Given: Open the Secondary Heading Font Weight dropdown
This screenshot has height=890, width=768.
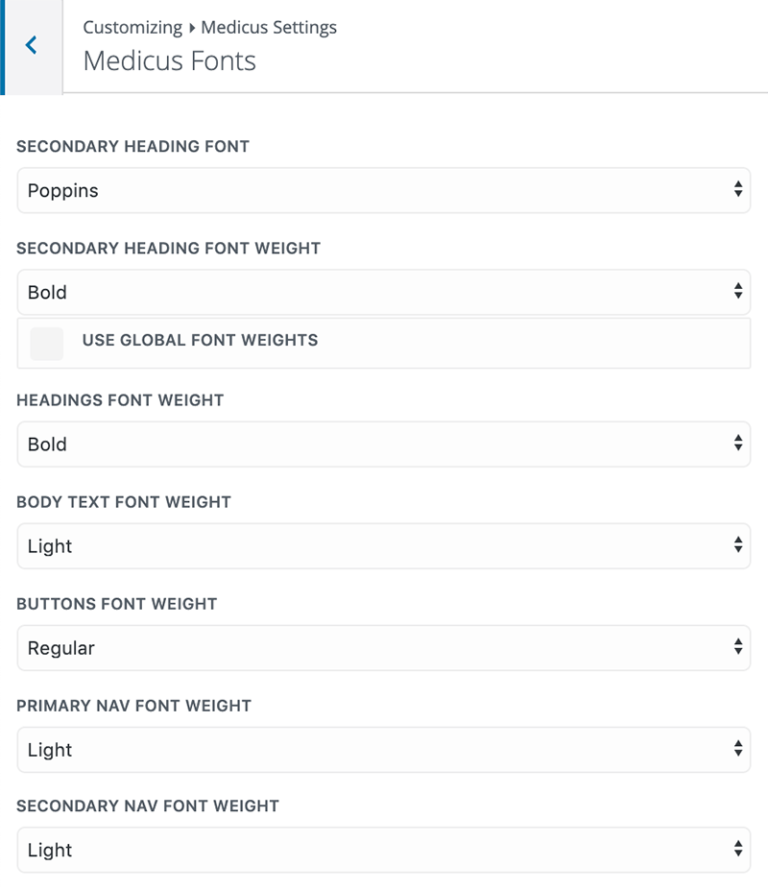Looking at the screenshot, I should (x=384, y=292).
